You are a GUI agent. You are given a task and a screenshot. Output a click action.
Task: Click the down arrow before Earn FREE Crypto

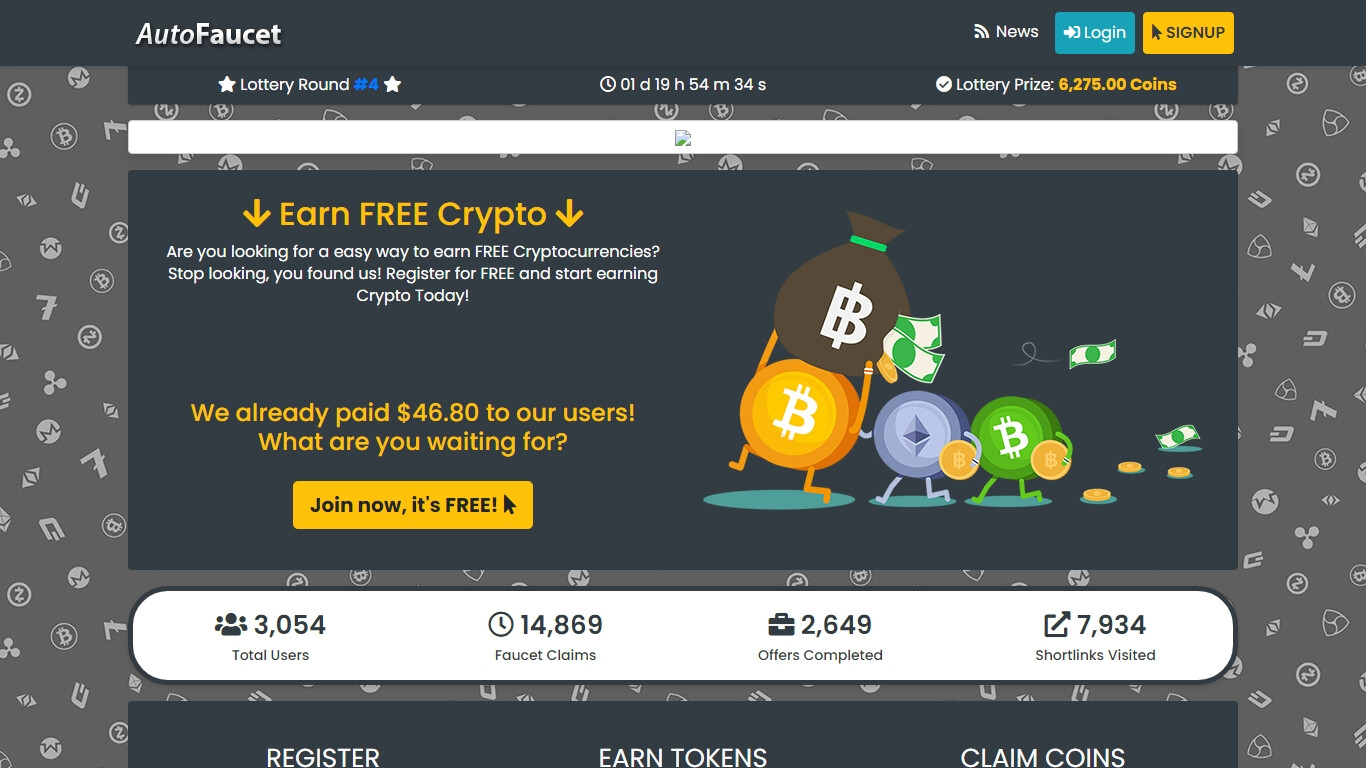257,214
